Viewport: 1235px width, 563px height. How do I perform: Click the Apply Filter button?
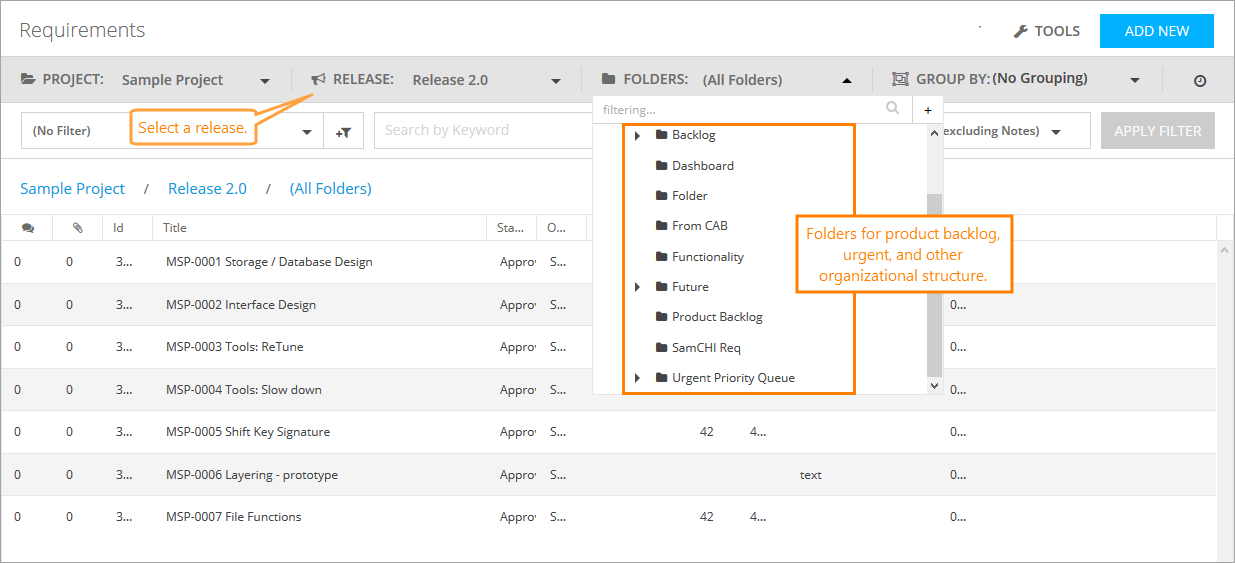tap(1157, 131)
